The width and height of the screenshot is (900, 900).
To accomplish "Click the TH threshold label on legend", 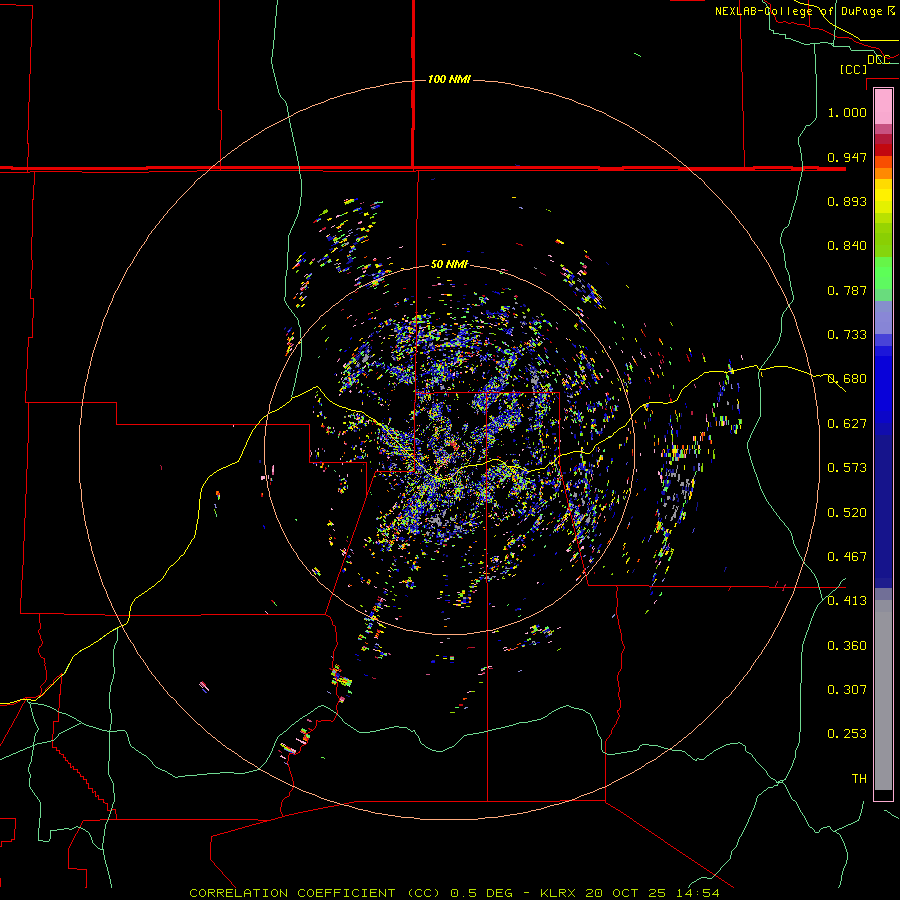I will click(x=859, y=779).
